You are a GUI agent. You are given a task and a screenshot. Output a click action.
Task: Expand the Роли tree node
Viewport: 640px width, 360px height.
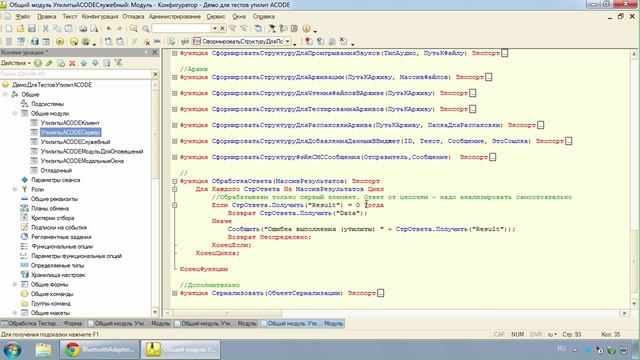(x=15, y=189)
